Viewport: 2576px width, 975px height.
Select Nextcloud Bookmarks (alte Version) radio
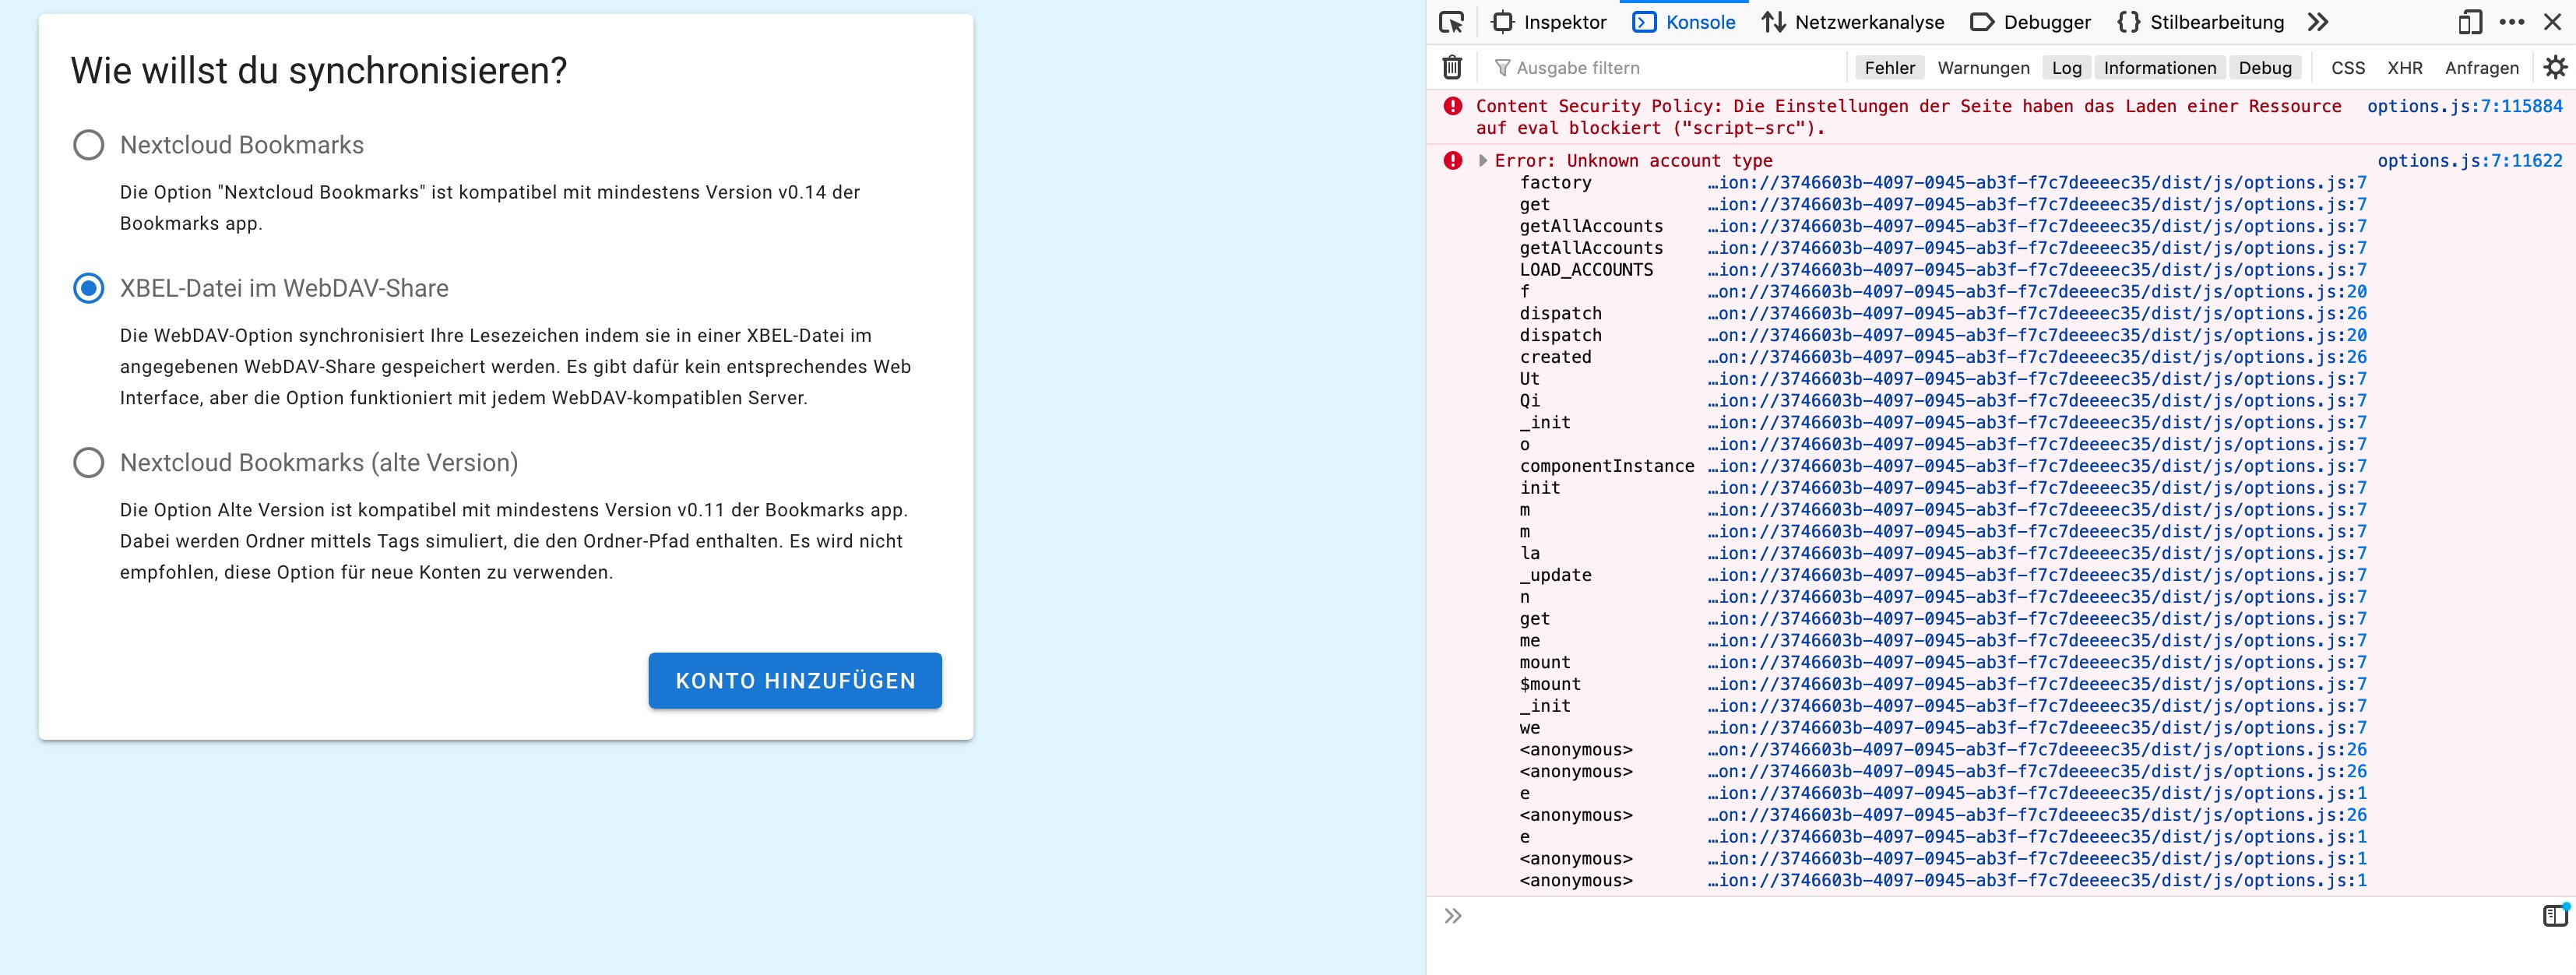(89, 462)
